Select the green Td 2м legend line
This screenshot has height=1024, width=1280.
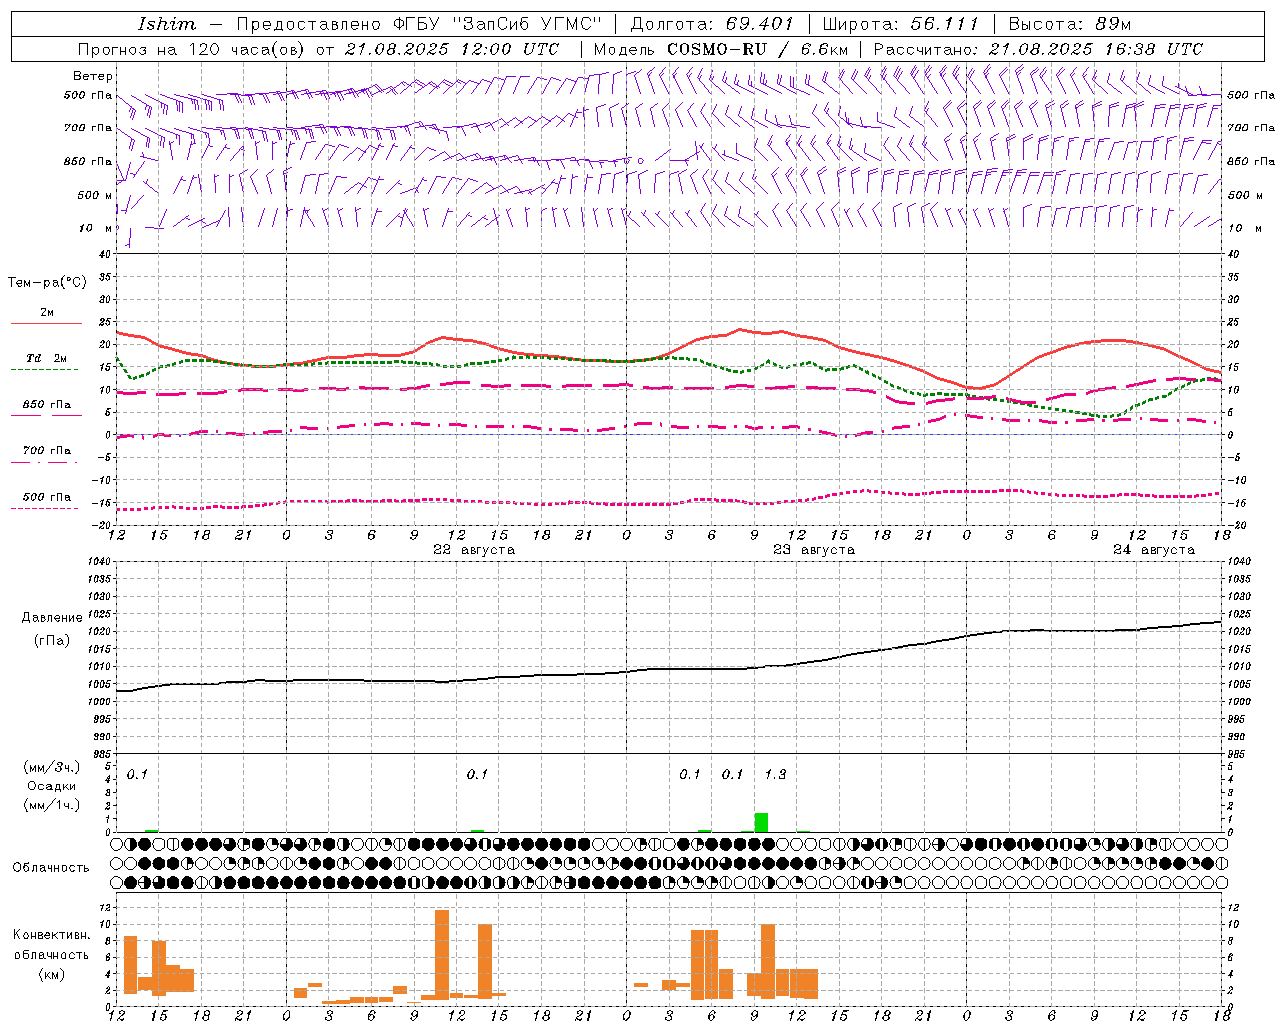(x=46, y=369)
